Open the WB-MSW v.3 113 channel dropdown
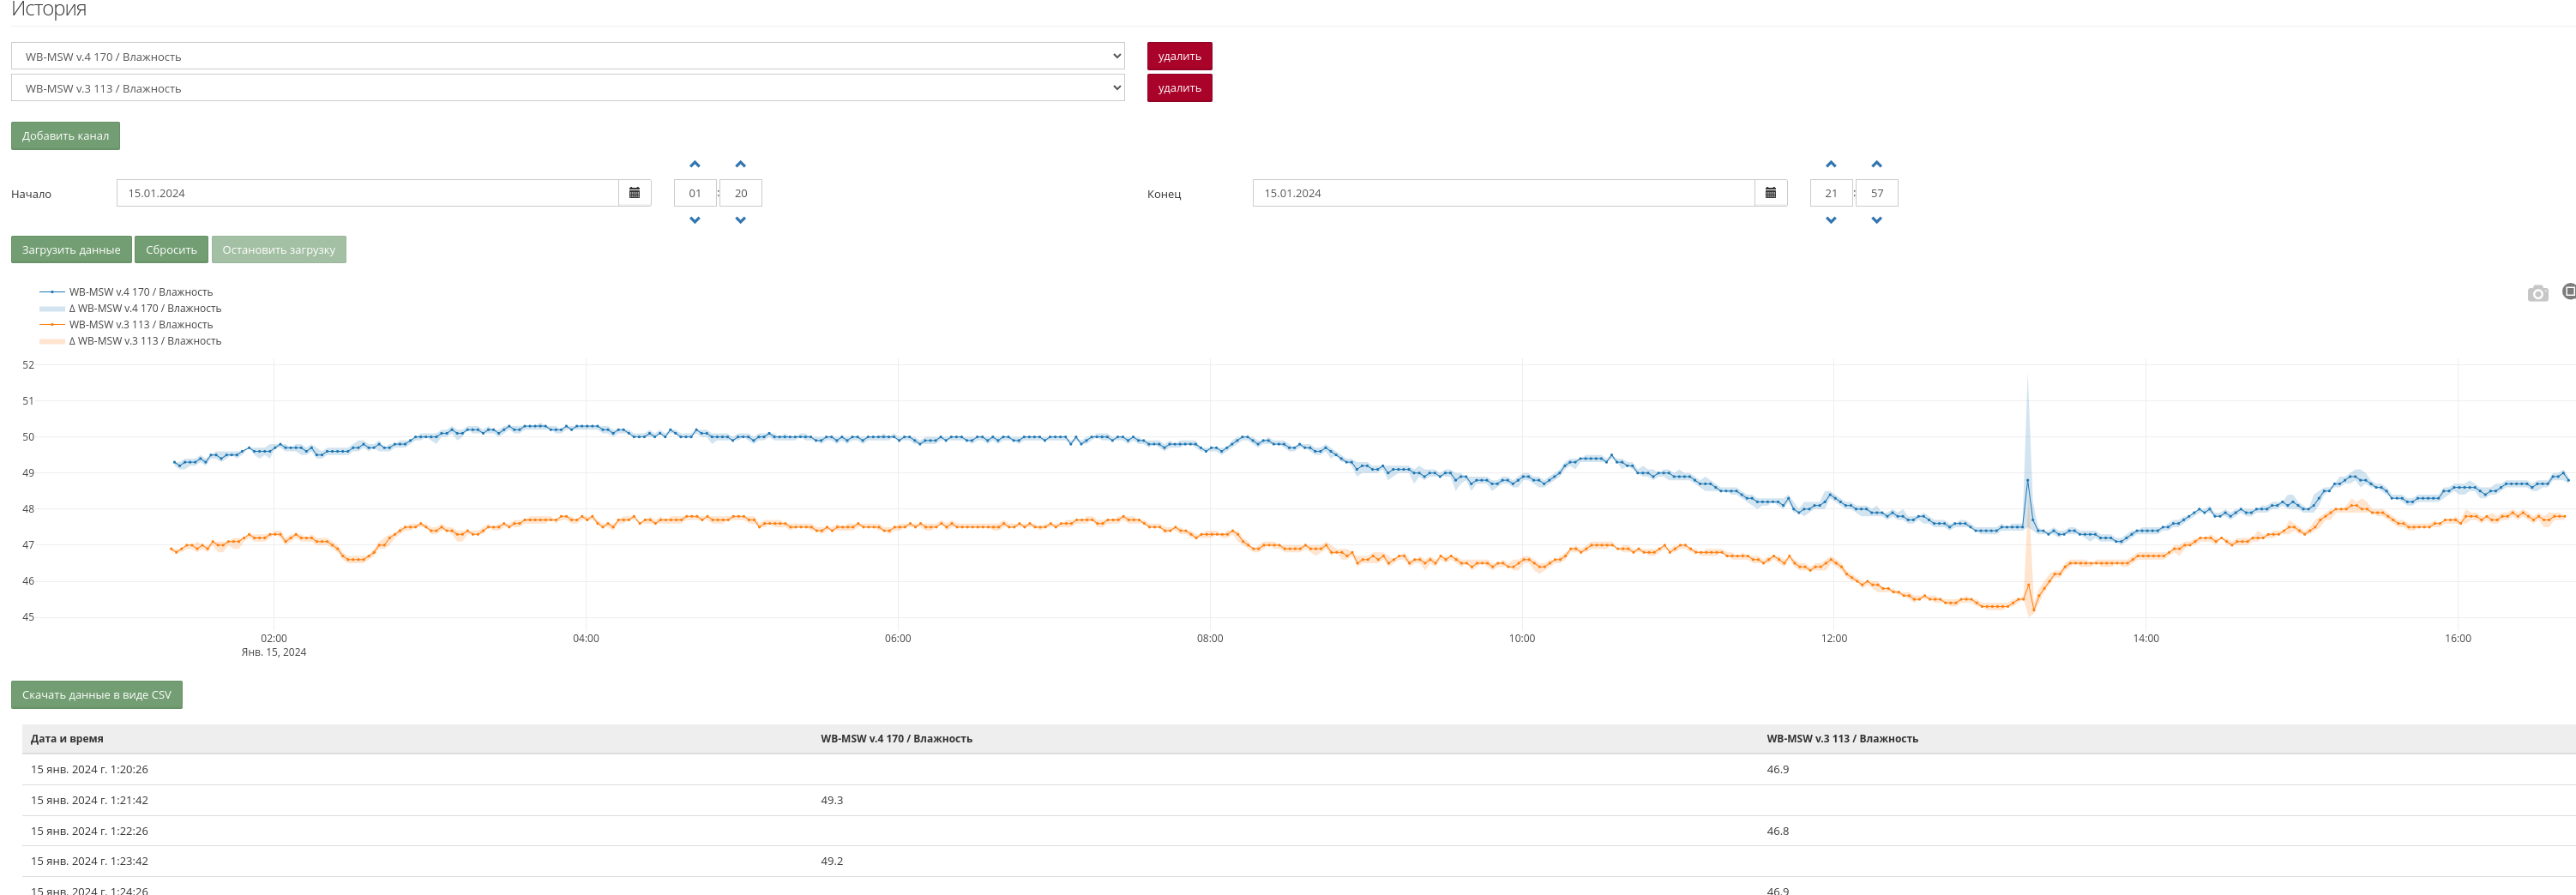 (568, 88)
